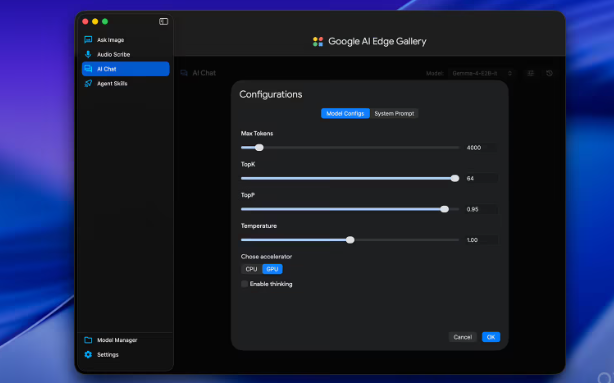Switch to the System Prompt tab

pos(394,113)
